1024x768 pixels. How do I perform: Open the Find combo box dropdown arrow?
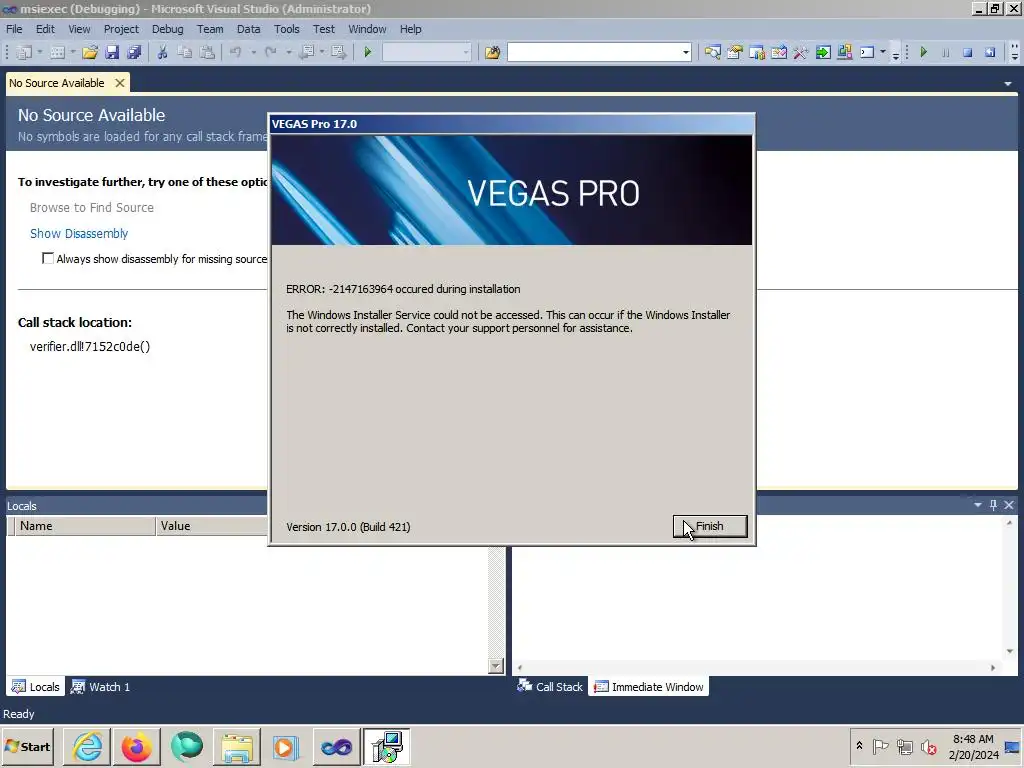(x=686, y=52)
